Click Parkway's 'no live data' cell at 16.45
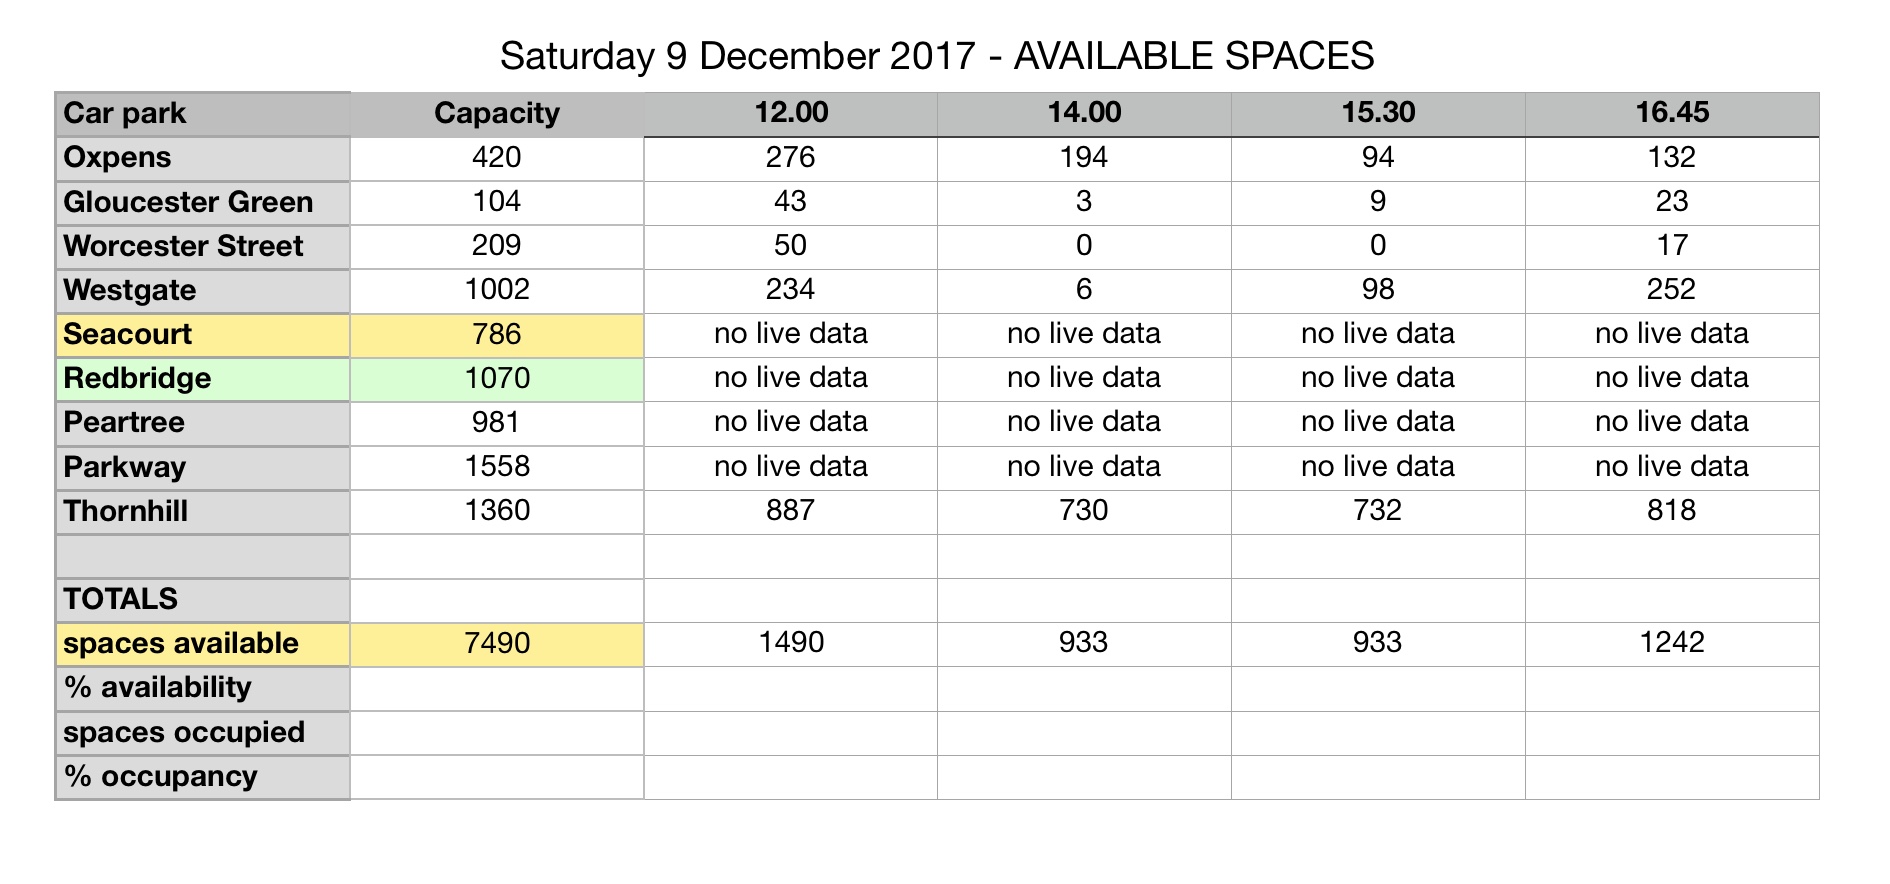This screenshot has width=1890, height=884. coord(1671,467)
